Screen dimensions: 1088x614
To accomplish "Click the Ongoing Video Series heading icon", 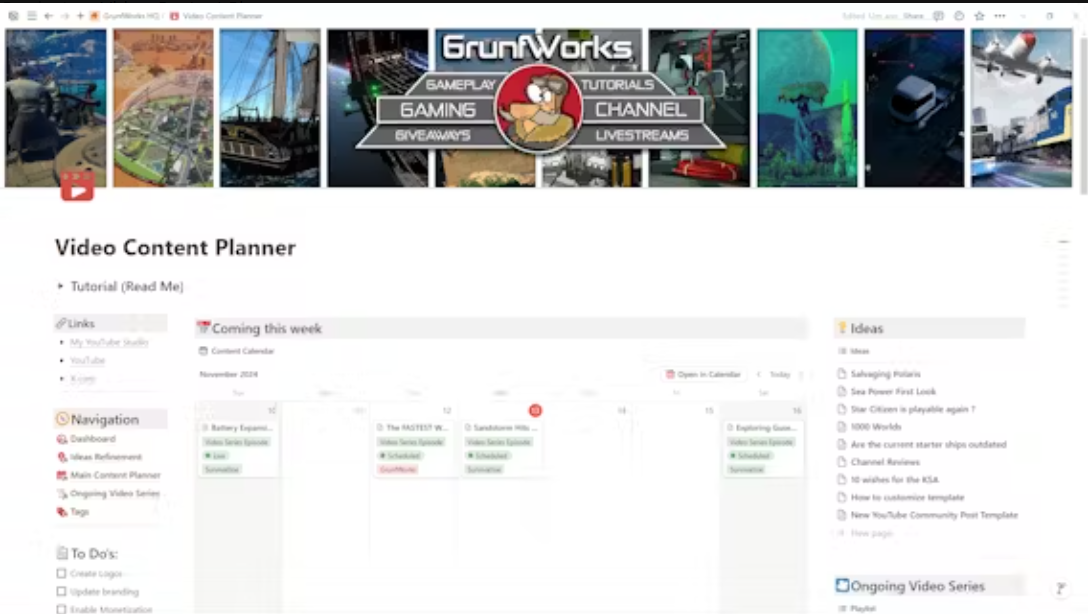I will click(842, 586).
